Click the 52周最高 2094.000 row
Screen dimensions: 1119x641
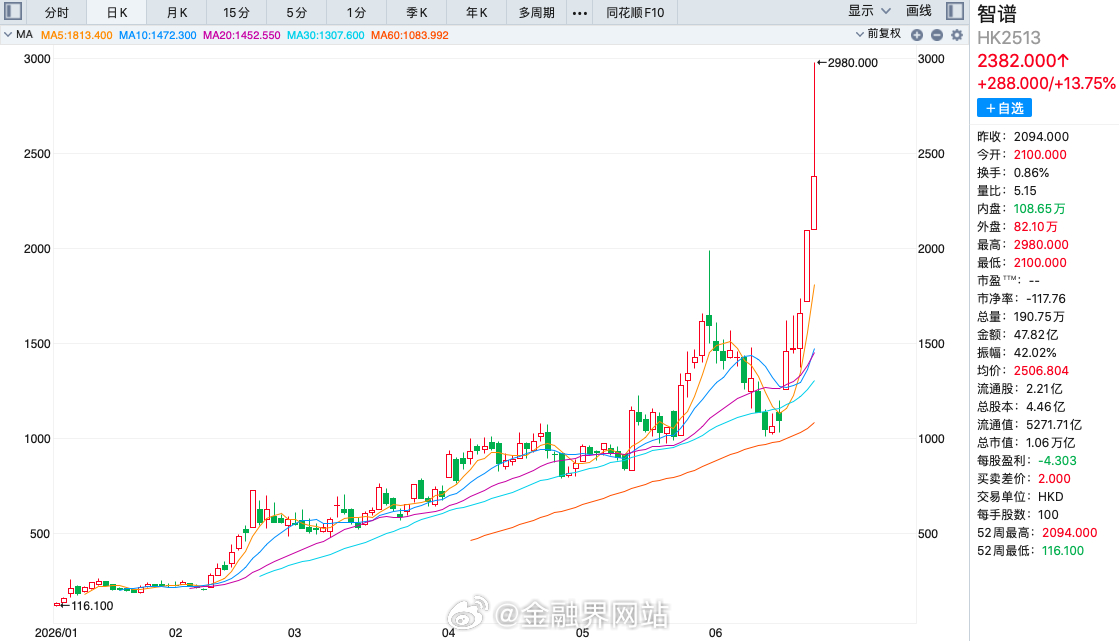click(1037, 533)
